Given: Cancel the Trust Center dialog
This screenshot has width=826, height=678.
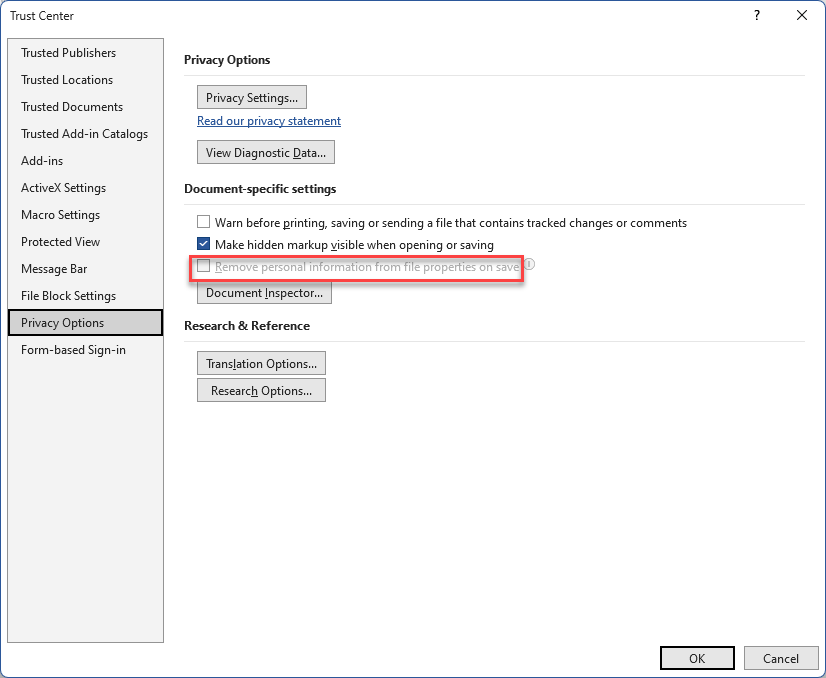Looking at the screenshot, I should tap(781, 658).
